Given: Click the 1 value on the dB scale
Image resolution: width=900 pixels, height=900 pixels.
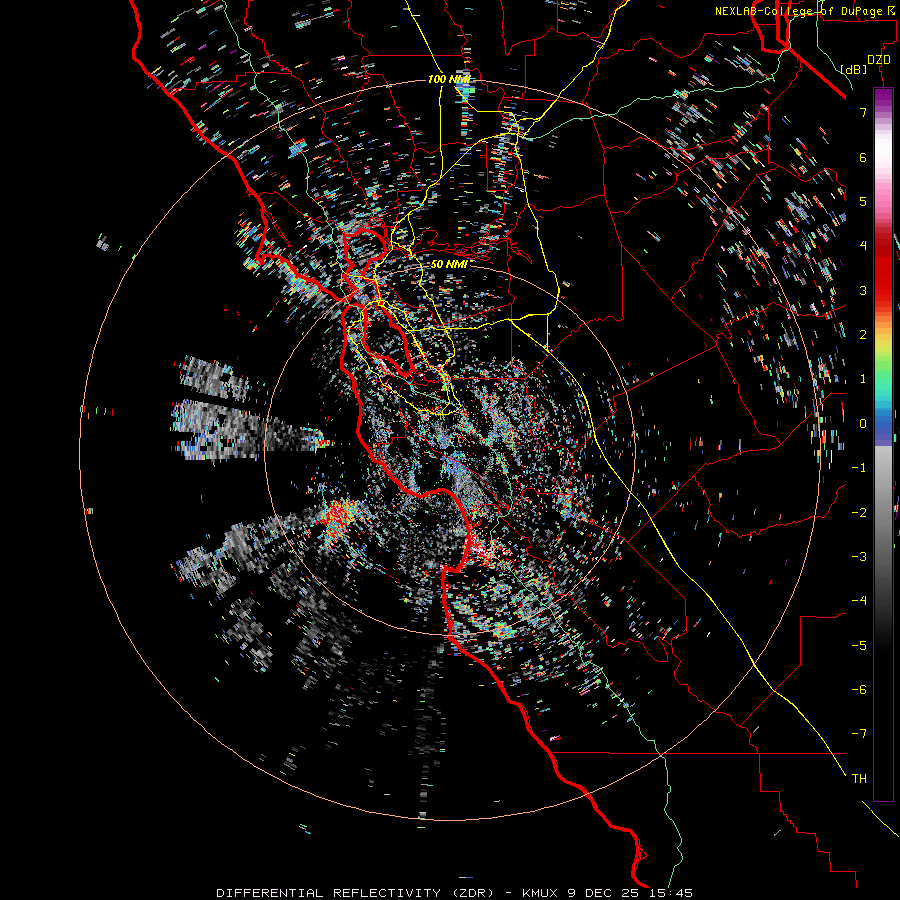Looking at the screenshot, I should (863, 379).
